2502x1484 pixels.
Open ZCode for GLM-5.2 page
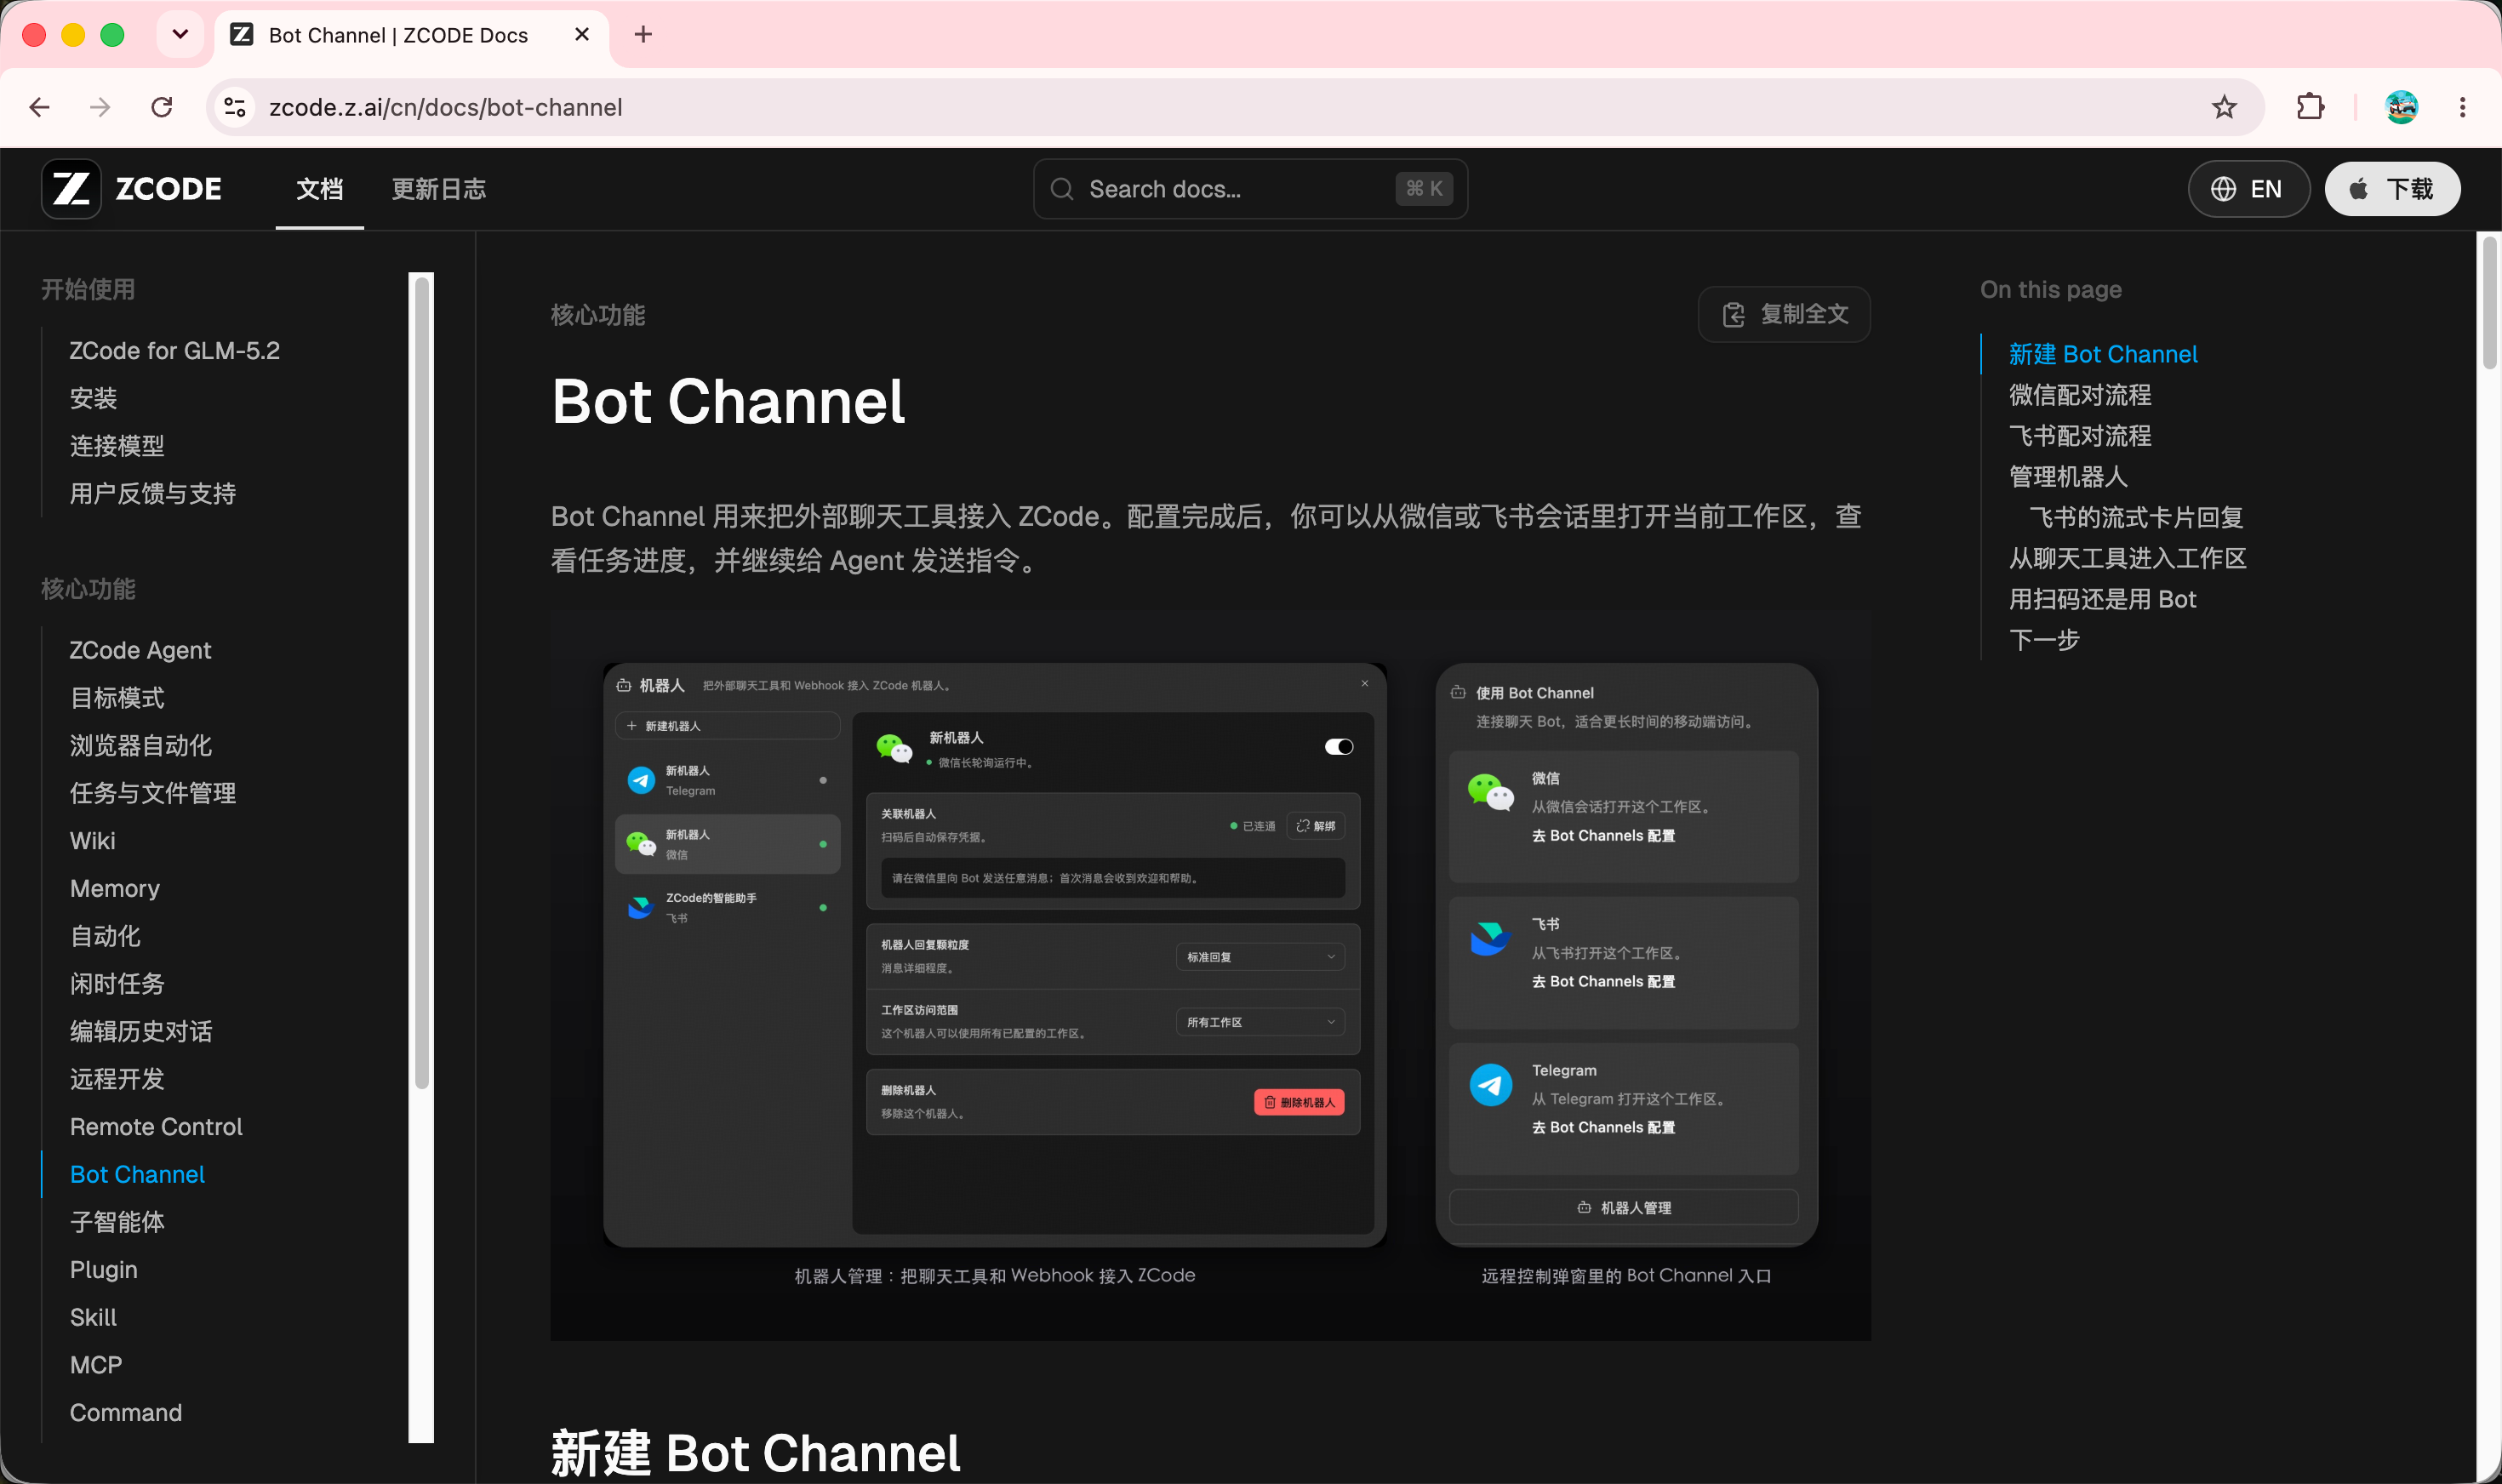click(175, 351)
